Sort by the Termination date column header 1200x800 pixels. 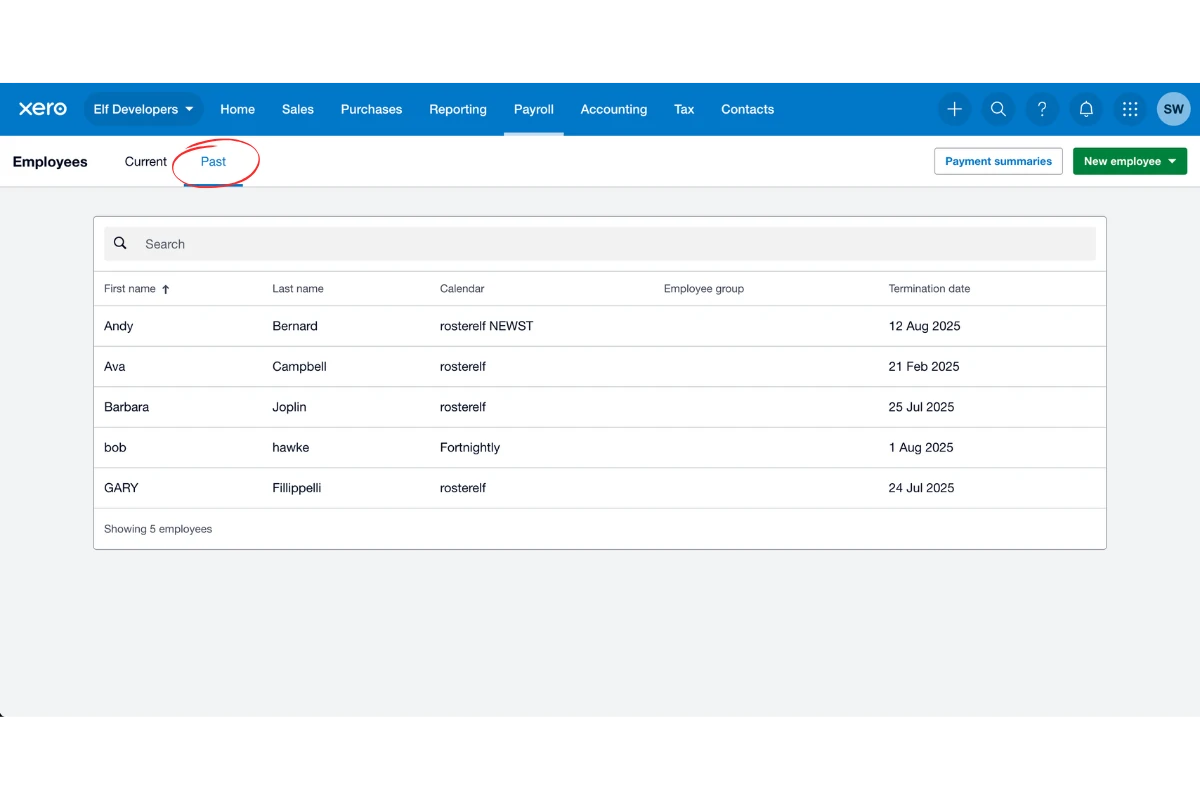tap(929, 289)
